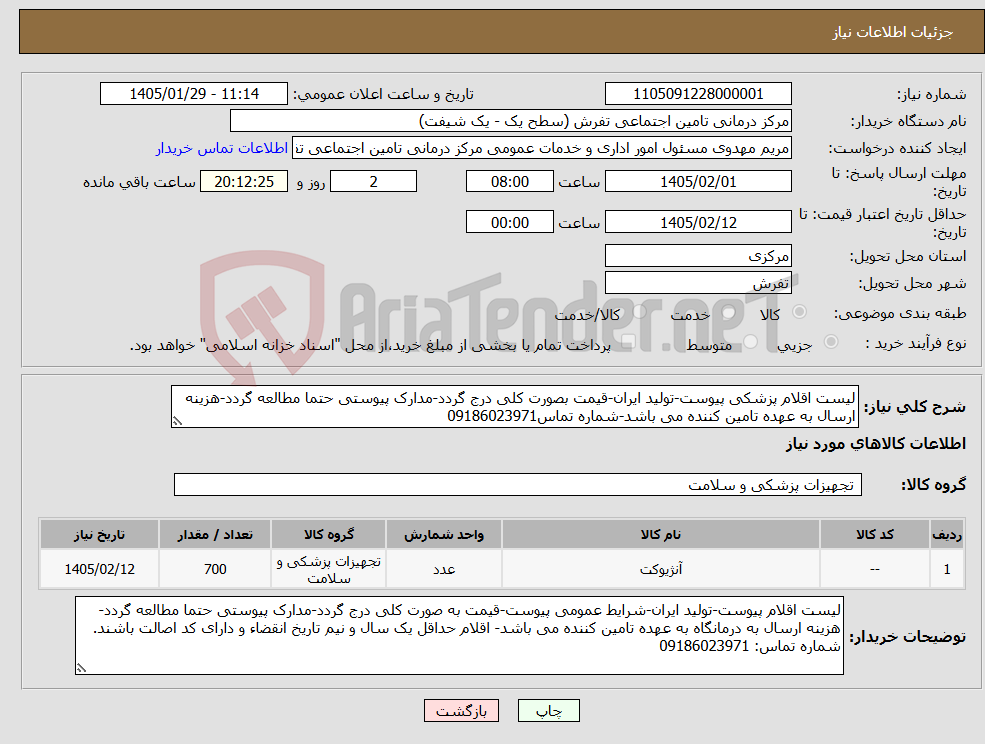
Task: Click the Islamic treasury payment note text
Action: tap(370, 346)
